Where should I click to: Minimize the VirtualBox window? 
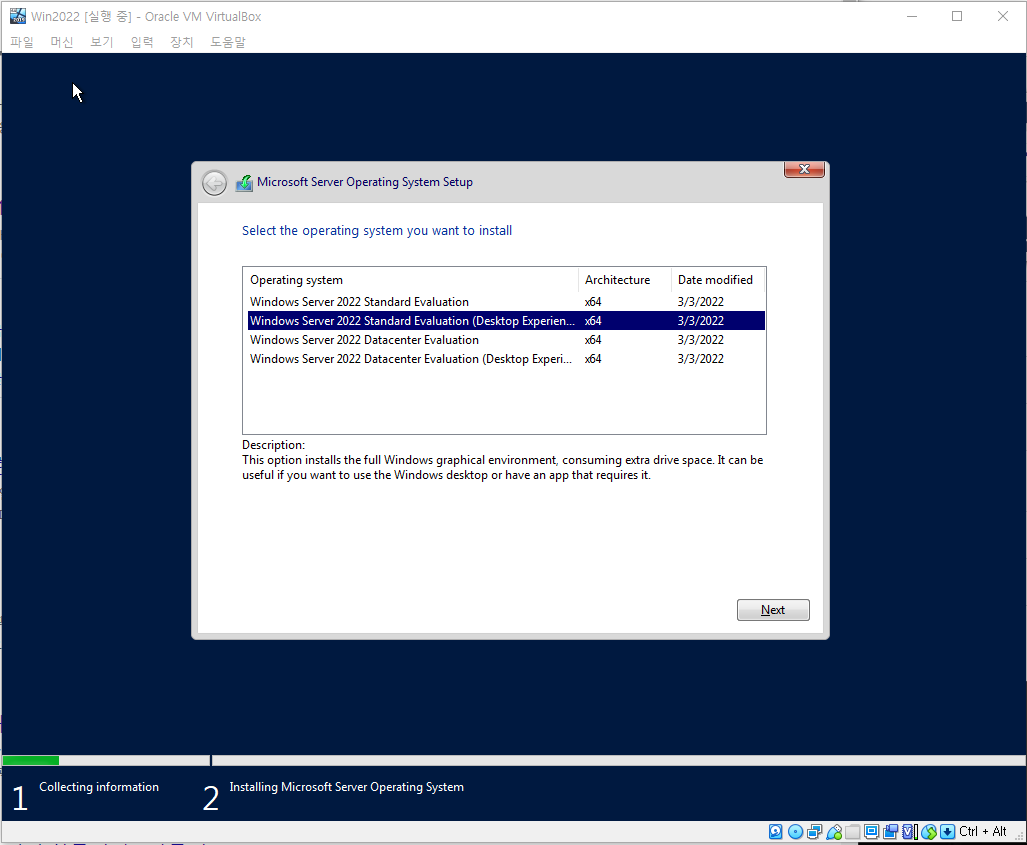tap(912, 16)
